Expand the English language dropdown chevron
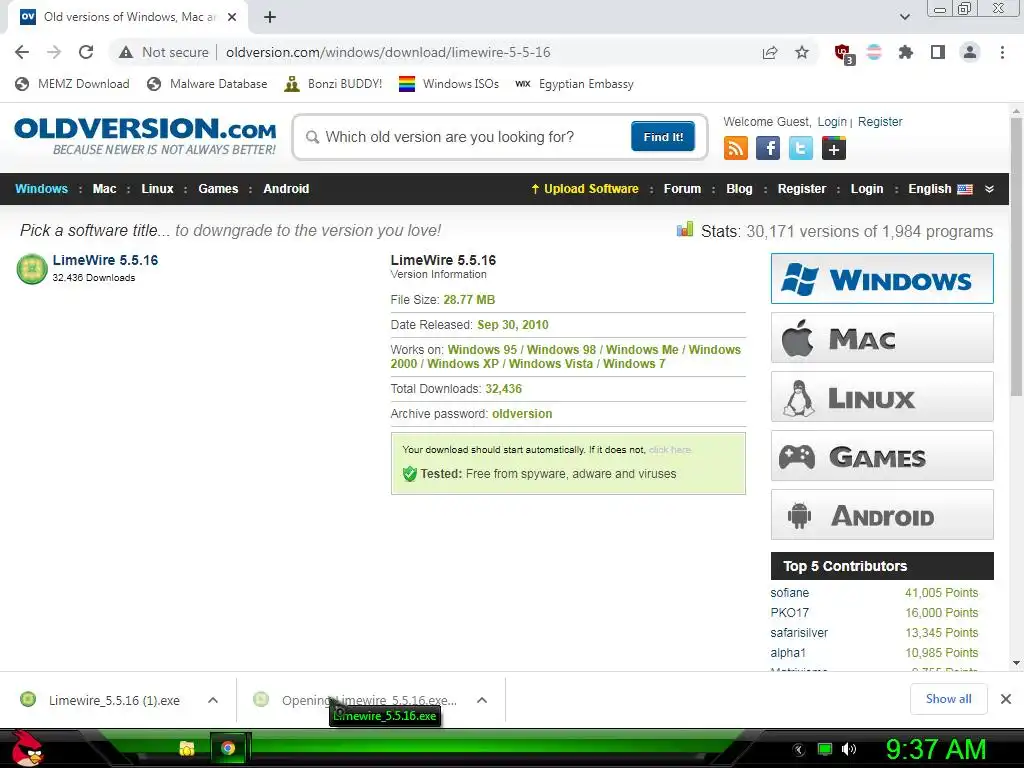1024x768 pixels. [989, 189]
